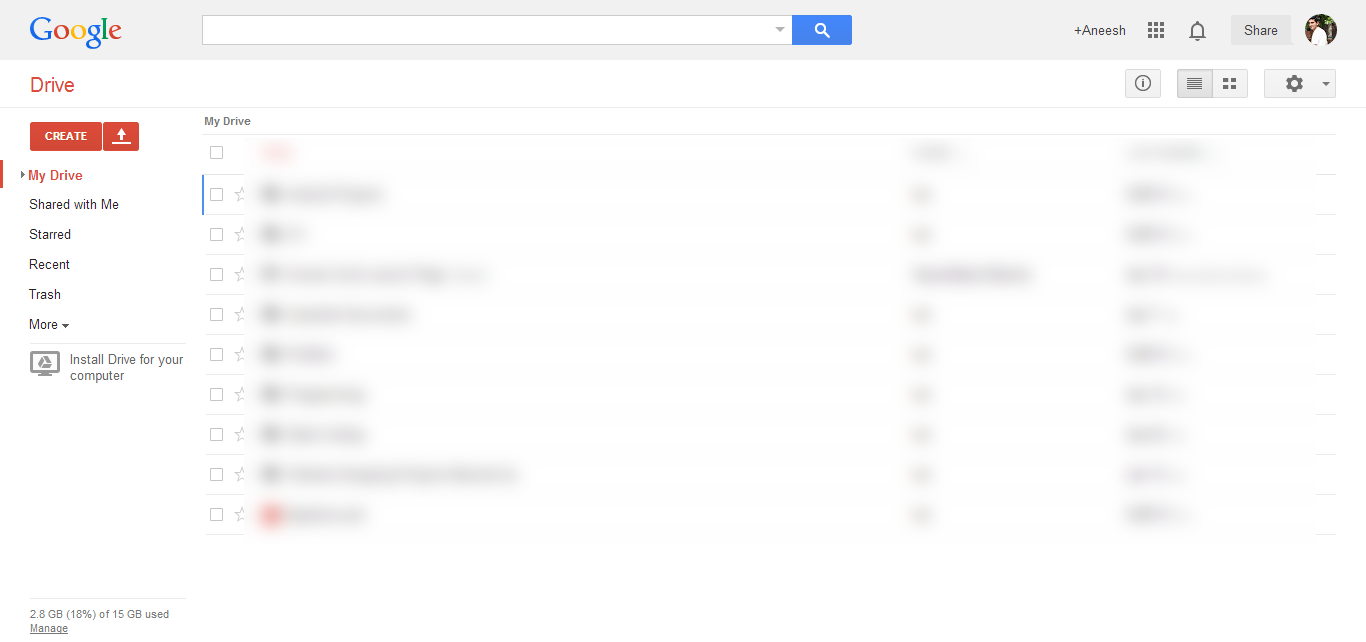Check the last file row checkbox

[x=216, y=514]
